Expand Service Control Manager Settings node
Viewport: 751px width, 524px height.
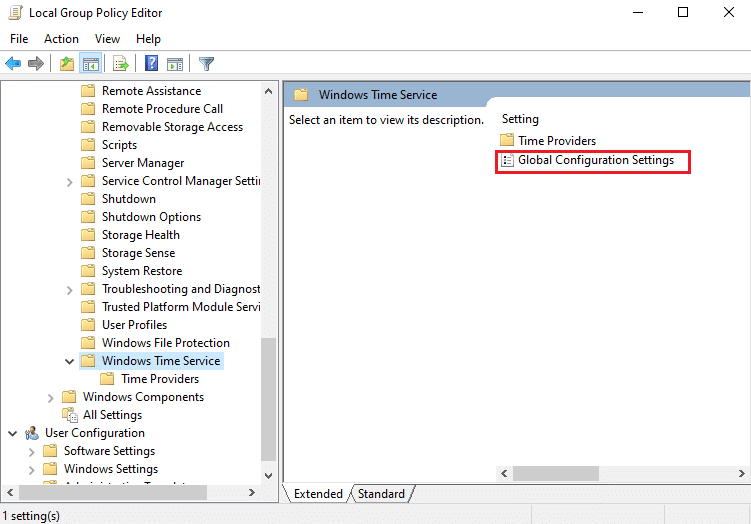click(x=69, y=181)
